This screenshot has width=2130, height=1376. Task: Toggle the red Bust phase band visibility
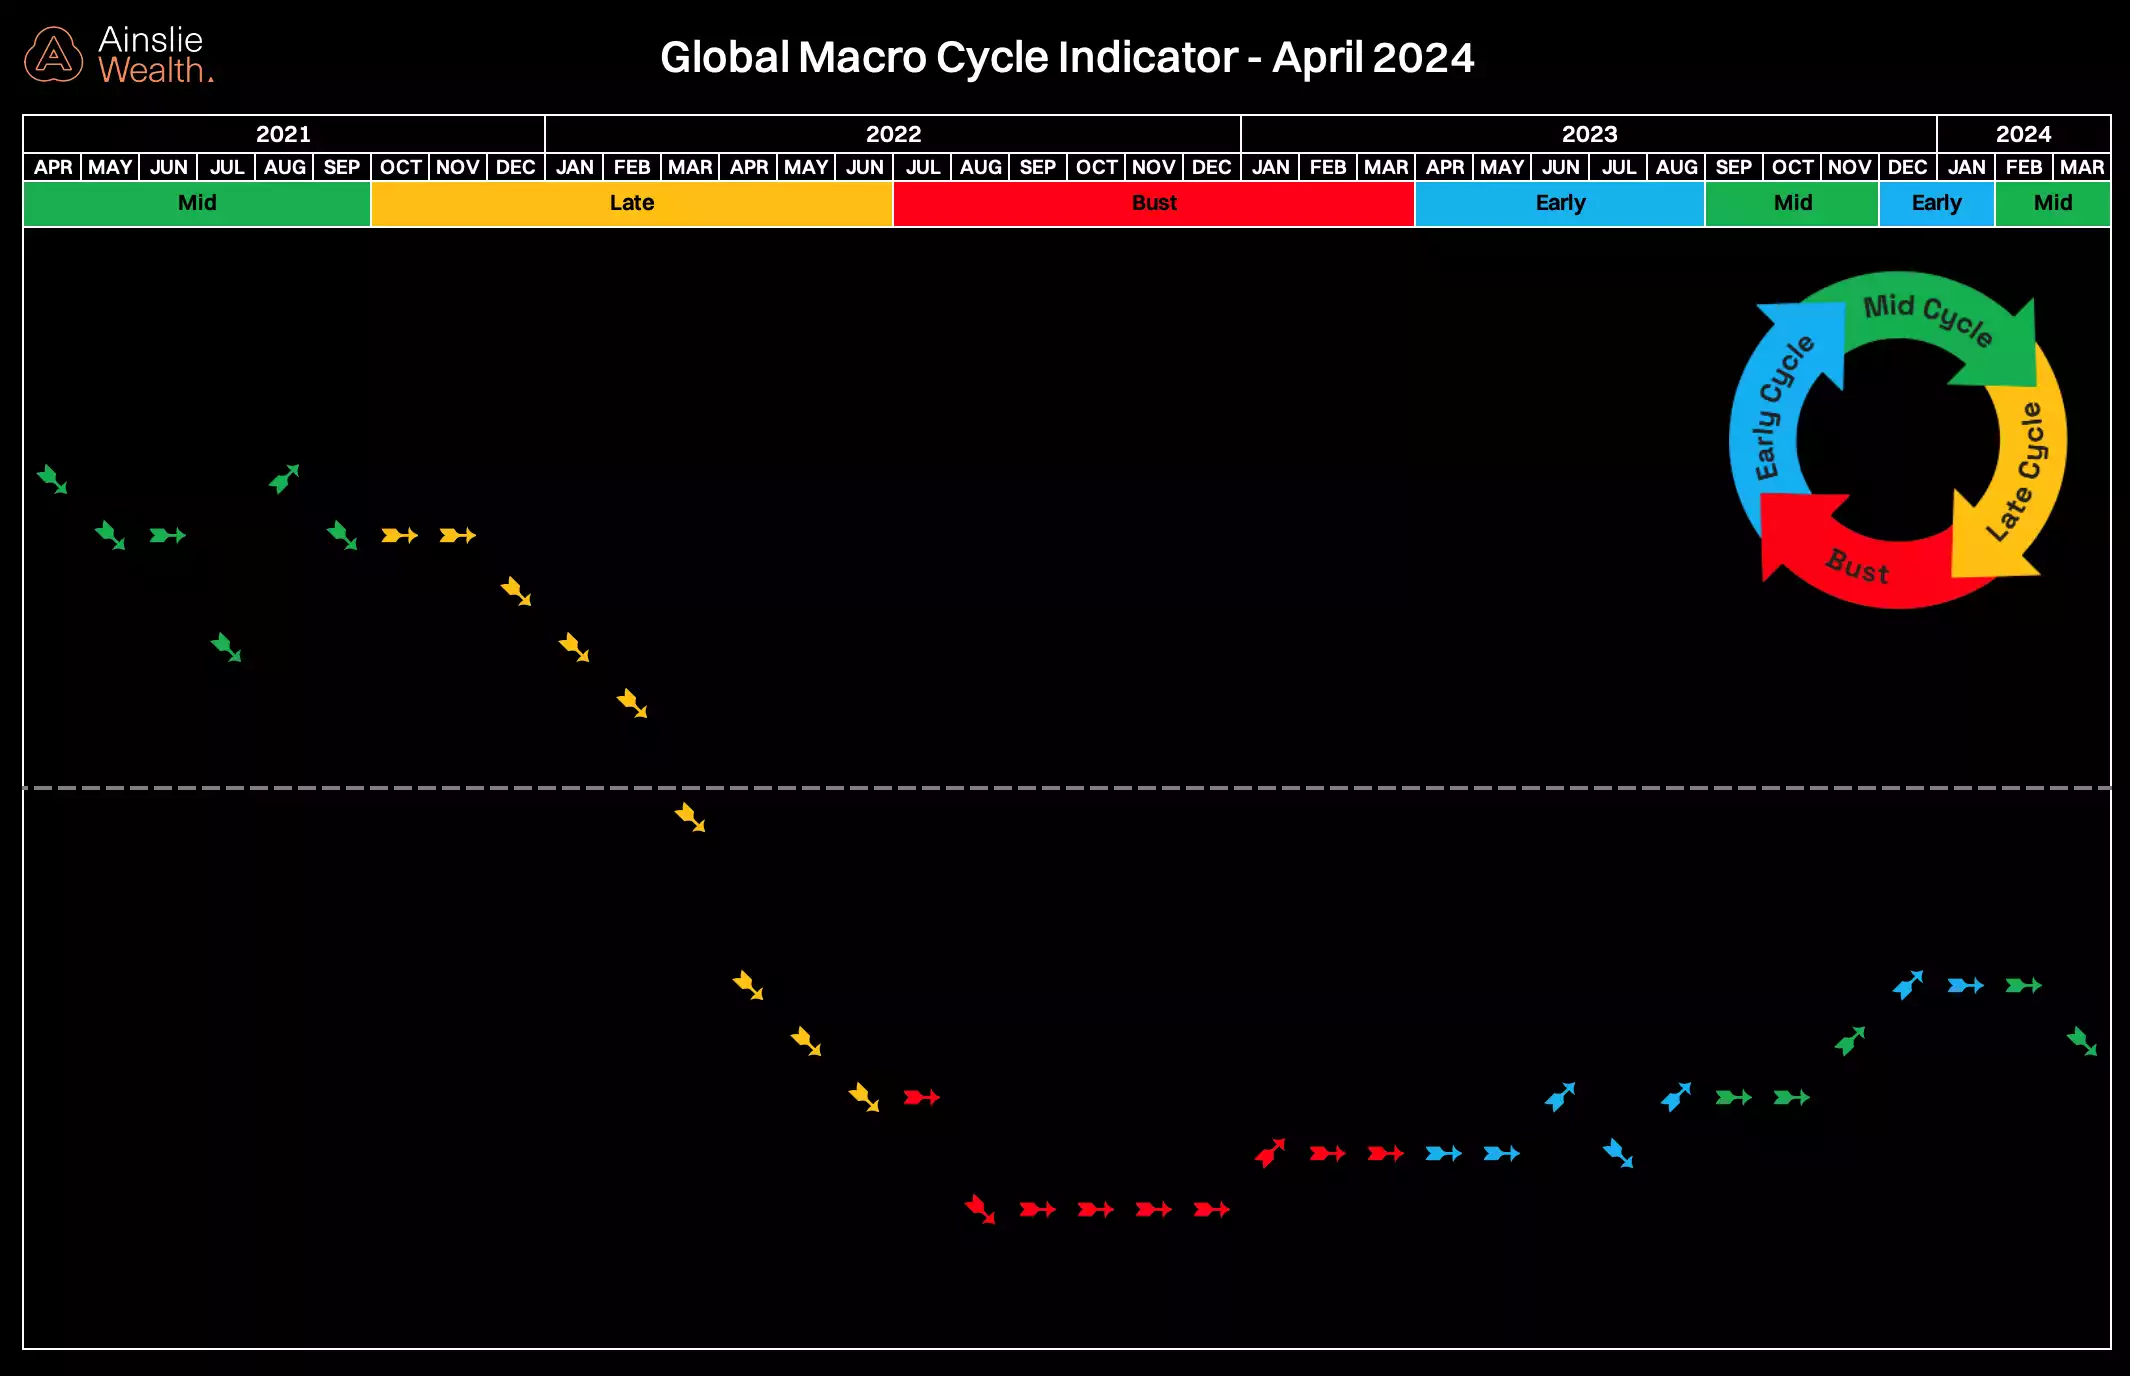[x=1155, y=203]
